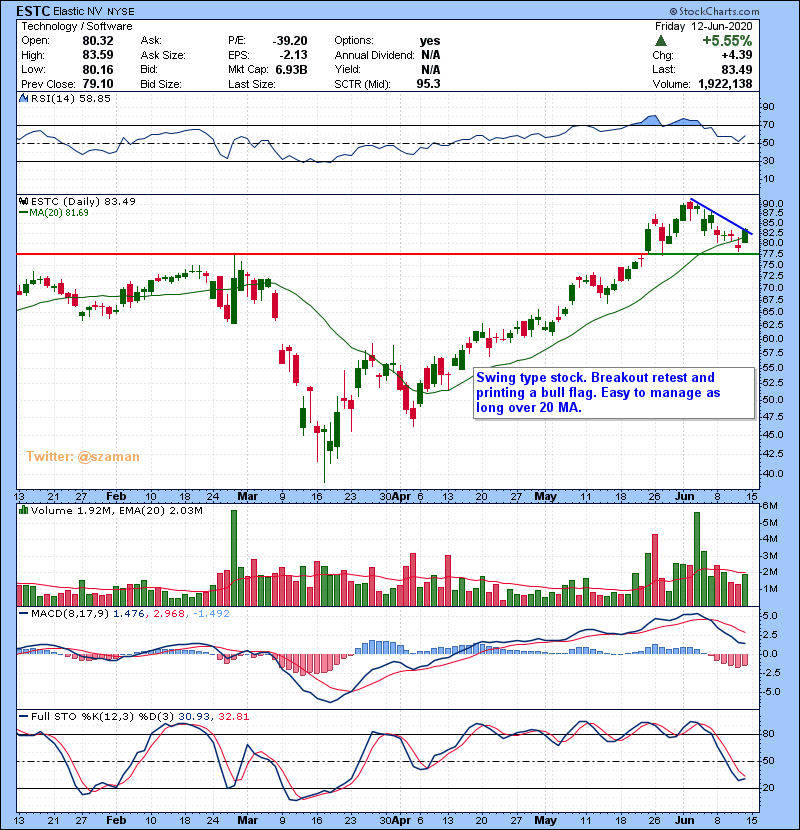Click the candlestick icon beside ESTC (Daily)
Screen dimensions: 800x830
tap(23, 201)
